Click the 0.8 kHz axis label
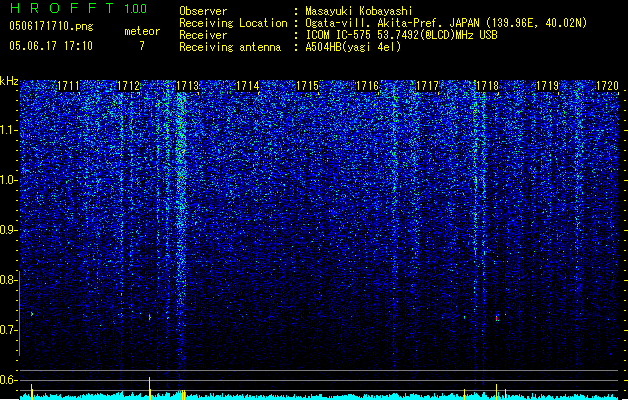 click(9, 280)
